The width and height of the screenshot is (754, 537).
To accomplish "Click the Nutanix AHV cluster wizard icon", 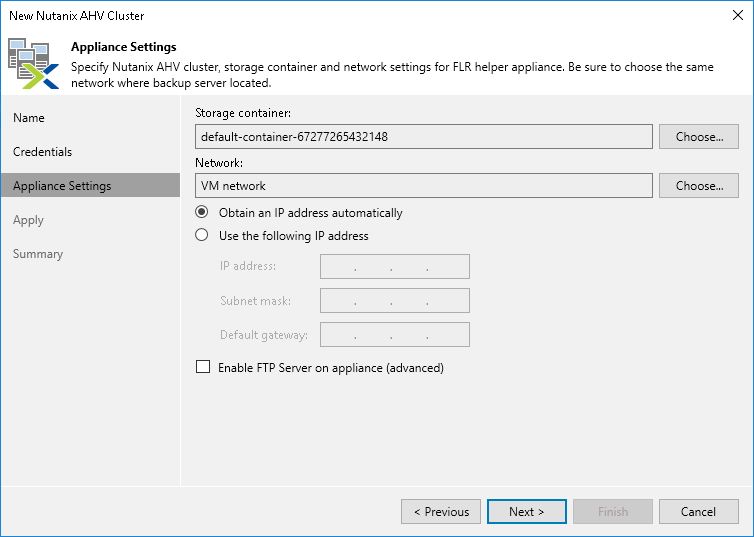I will 33,63.
